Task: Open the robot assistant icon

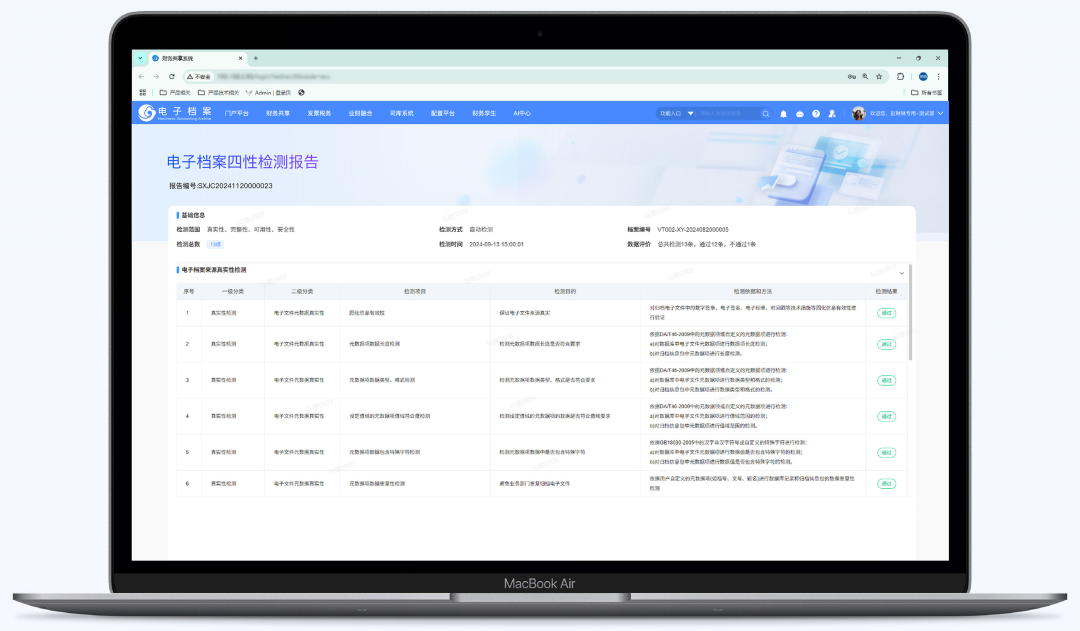Action: click(800, 114)
